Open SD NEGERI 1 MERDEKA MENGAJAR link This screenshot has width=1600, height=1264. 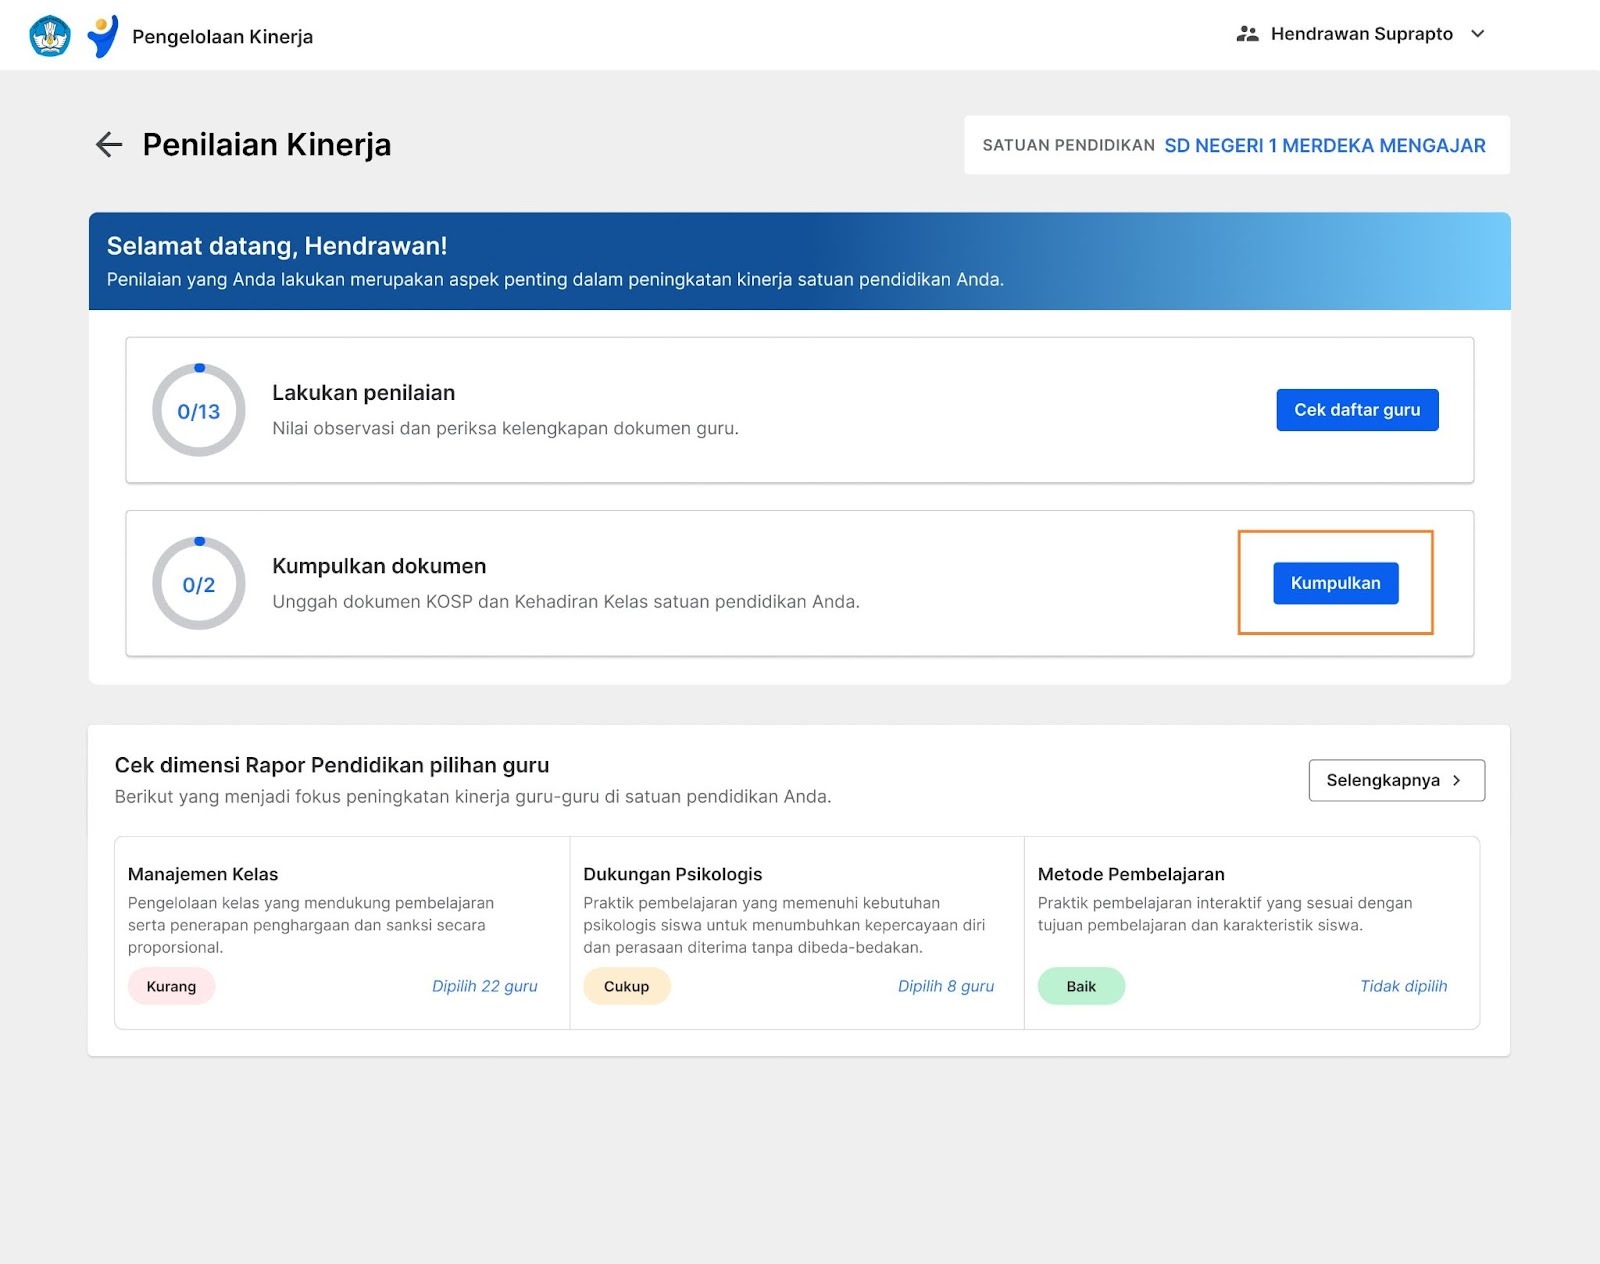(1324, 146)
